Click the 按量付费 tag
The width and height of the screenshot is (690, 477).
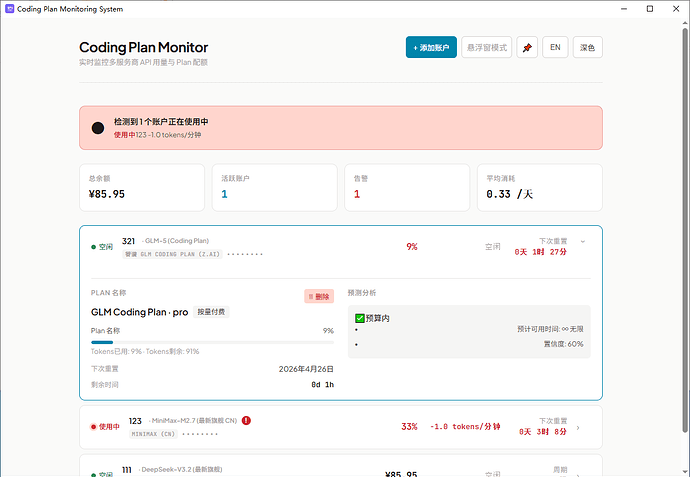click(211, 312)
